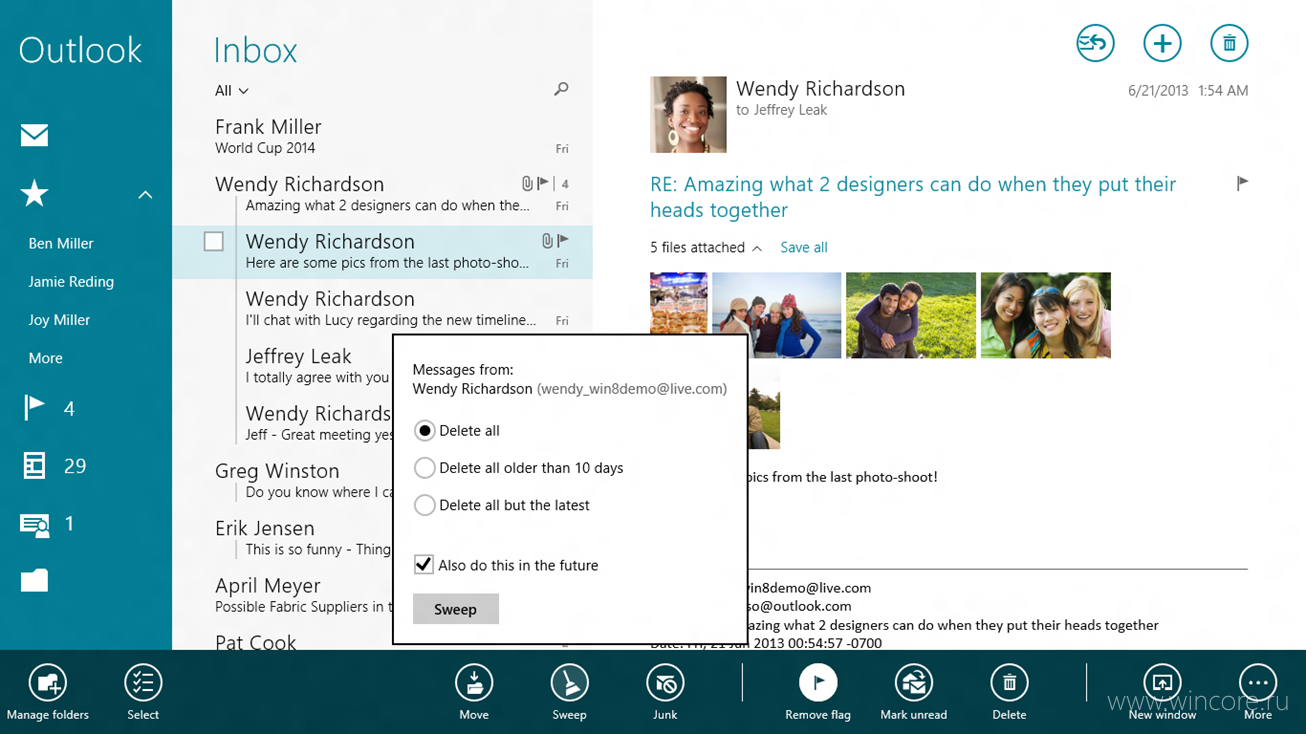Select Delete all but the latest
This screenshot has width=1306, height=734.
425,505
